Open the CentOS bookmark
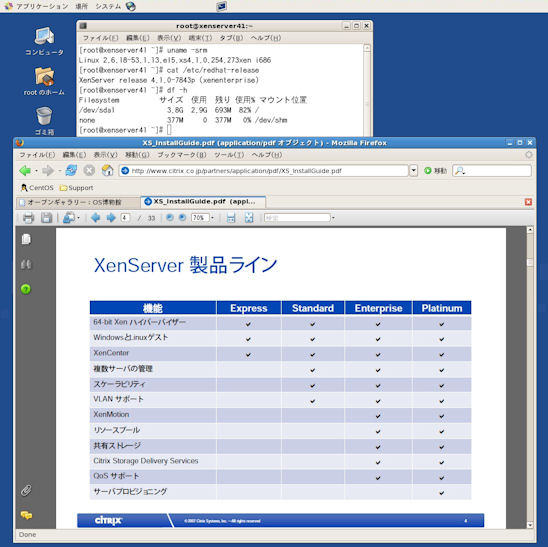This screenshot has width=548, height=547. (37, 188)
